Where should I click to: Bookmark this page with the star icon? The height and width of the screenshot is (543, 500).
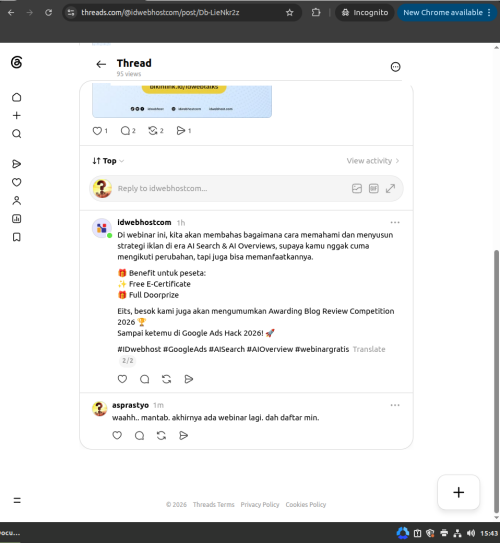289,13
